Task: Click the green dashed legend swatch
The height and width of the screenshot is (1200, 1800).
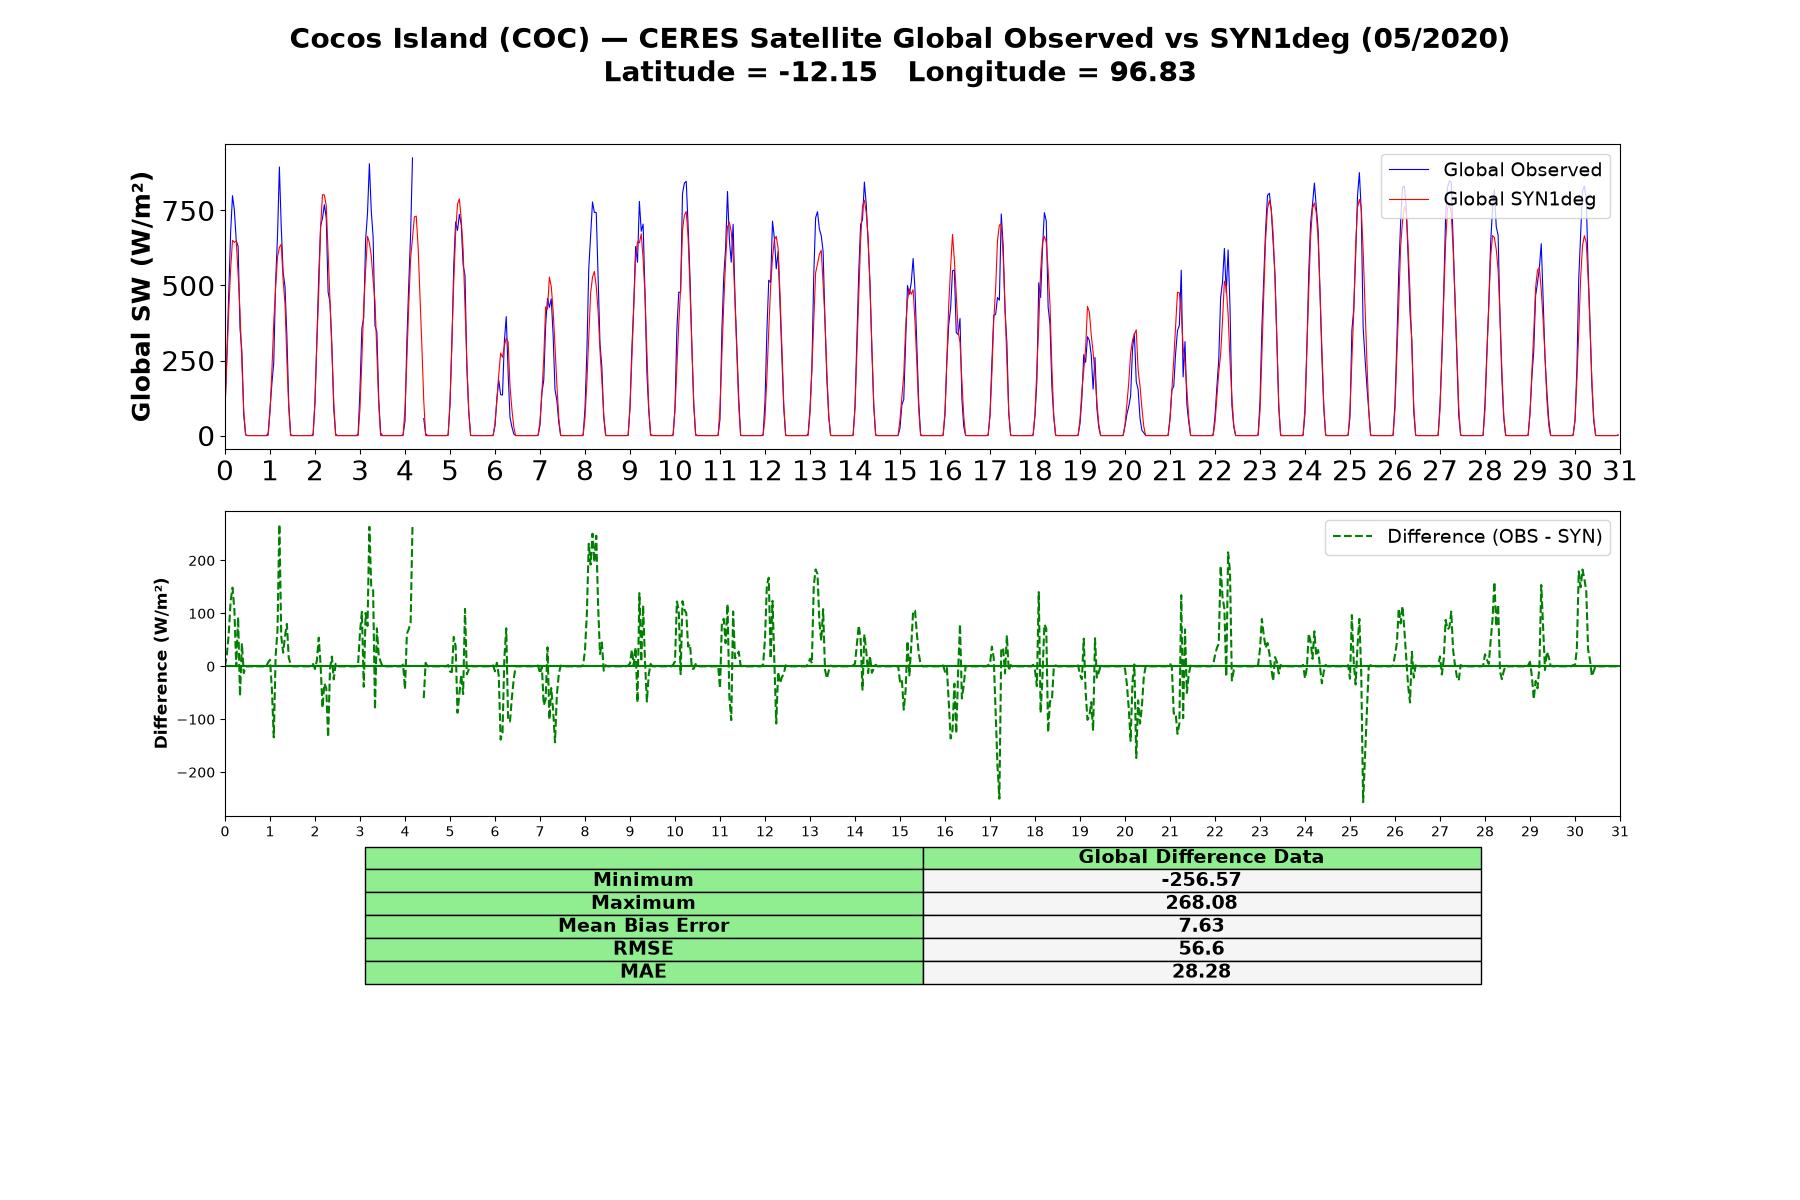Action: (x=1353, y=537)
